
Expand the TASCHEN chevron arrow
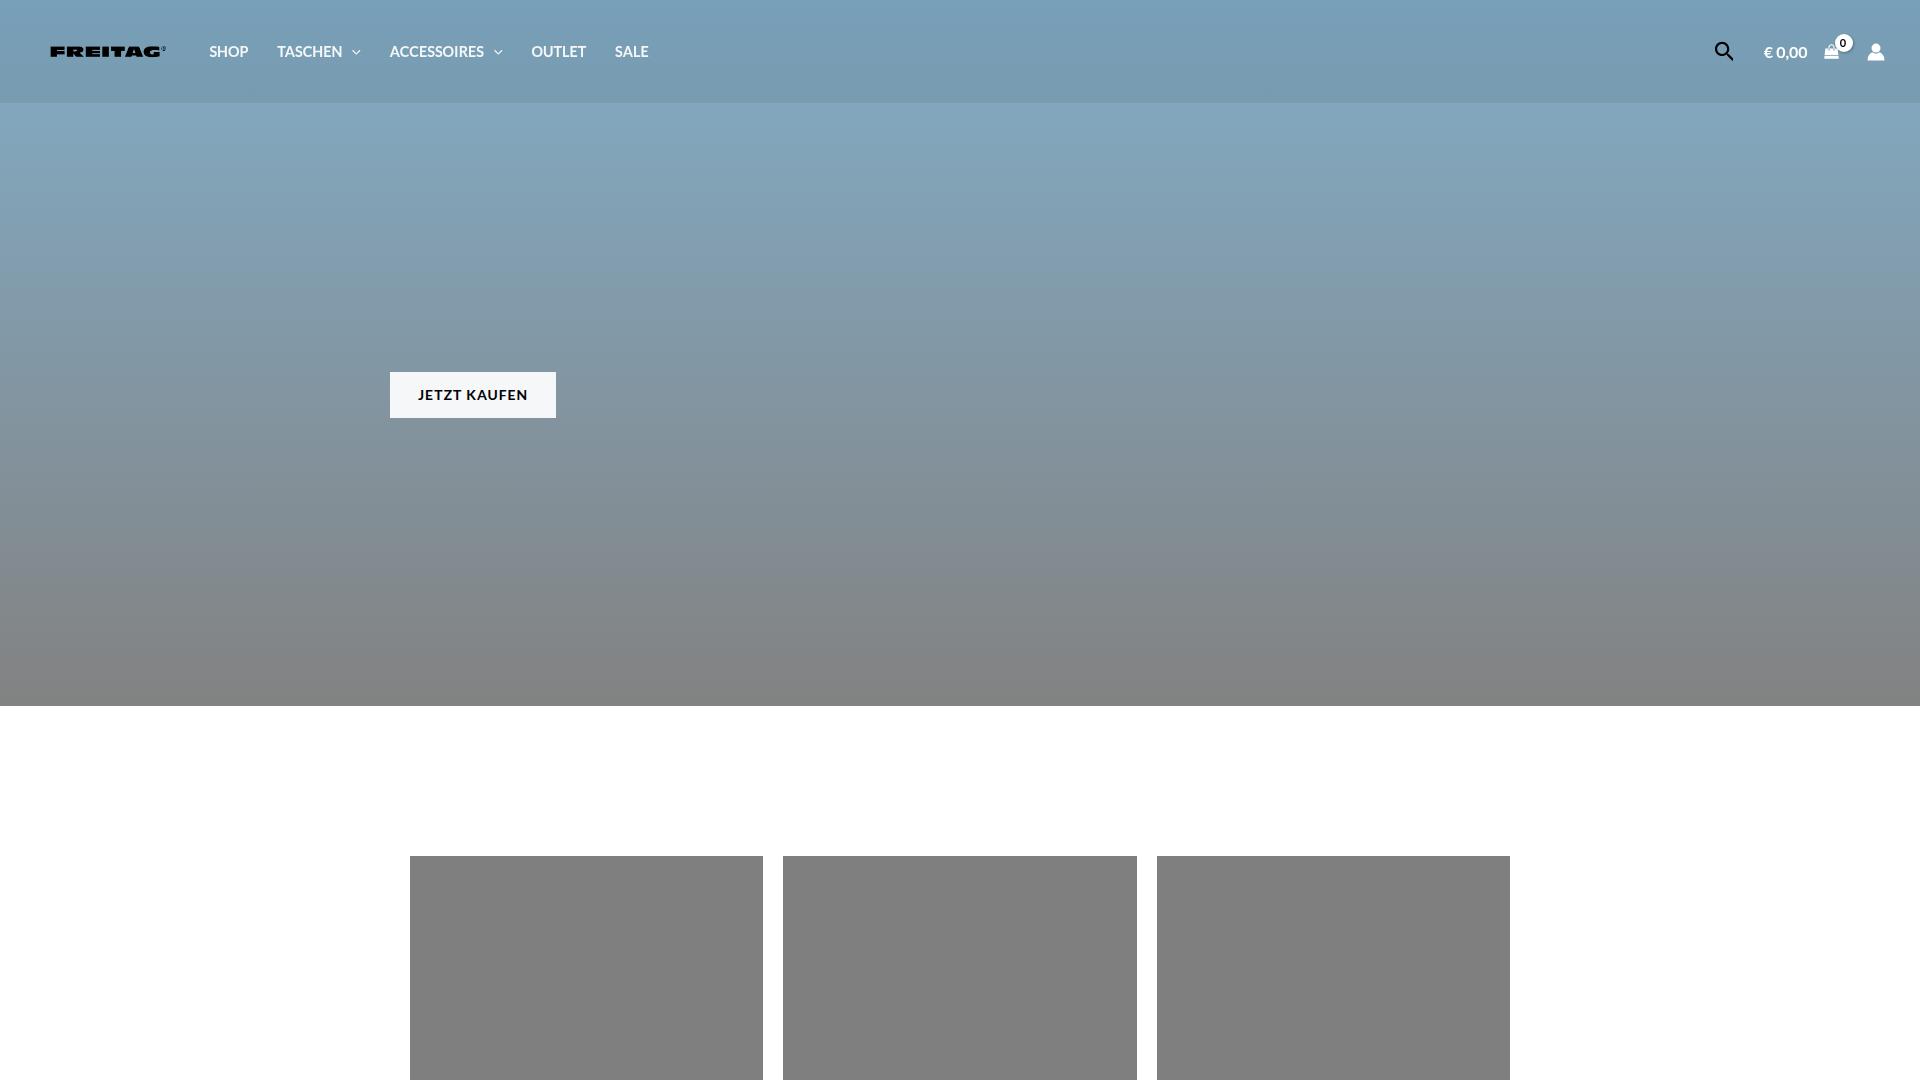coord(356,52)
